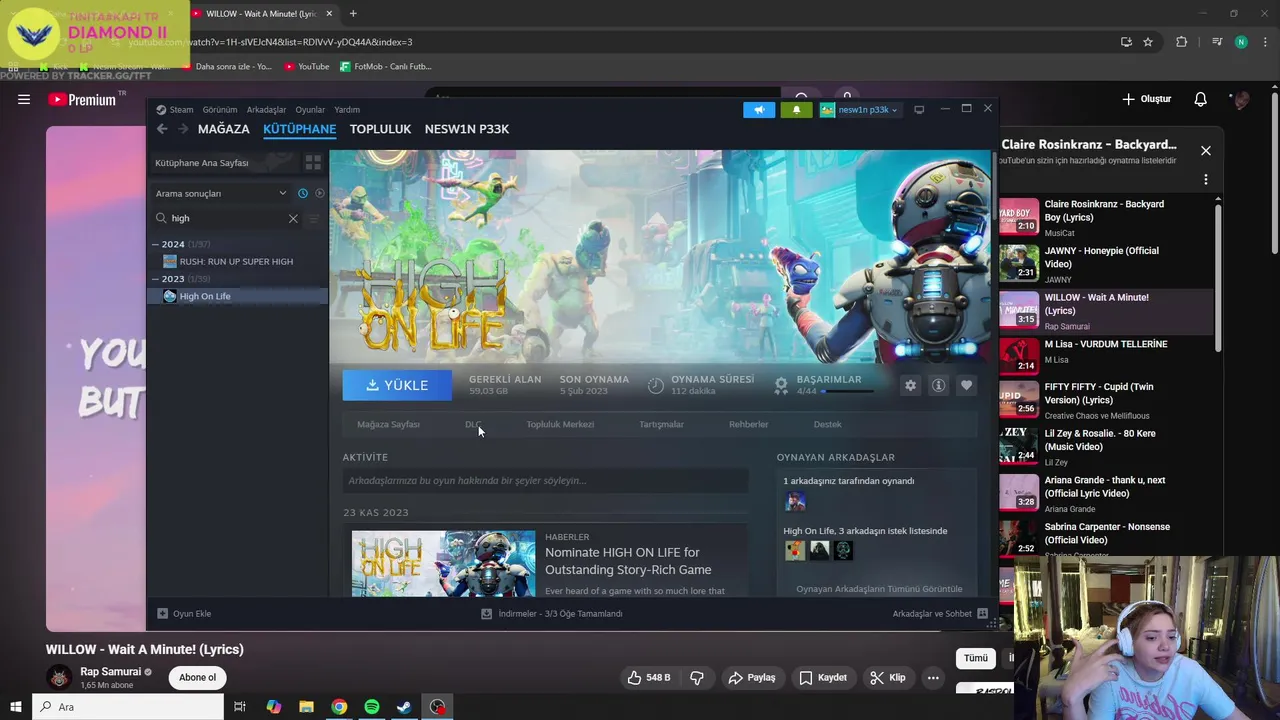Open playlist panel three-dot options menu
This screenshot has height=720, width=1280.
click(x=1206, y=180)
